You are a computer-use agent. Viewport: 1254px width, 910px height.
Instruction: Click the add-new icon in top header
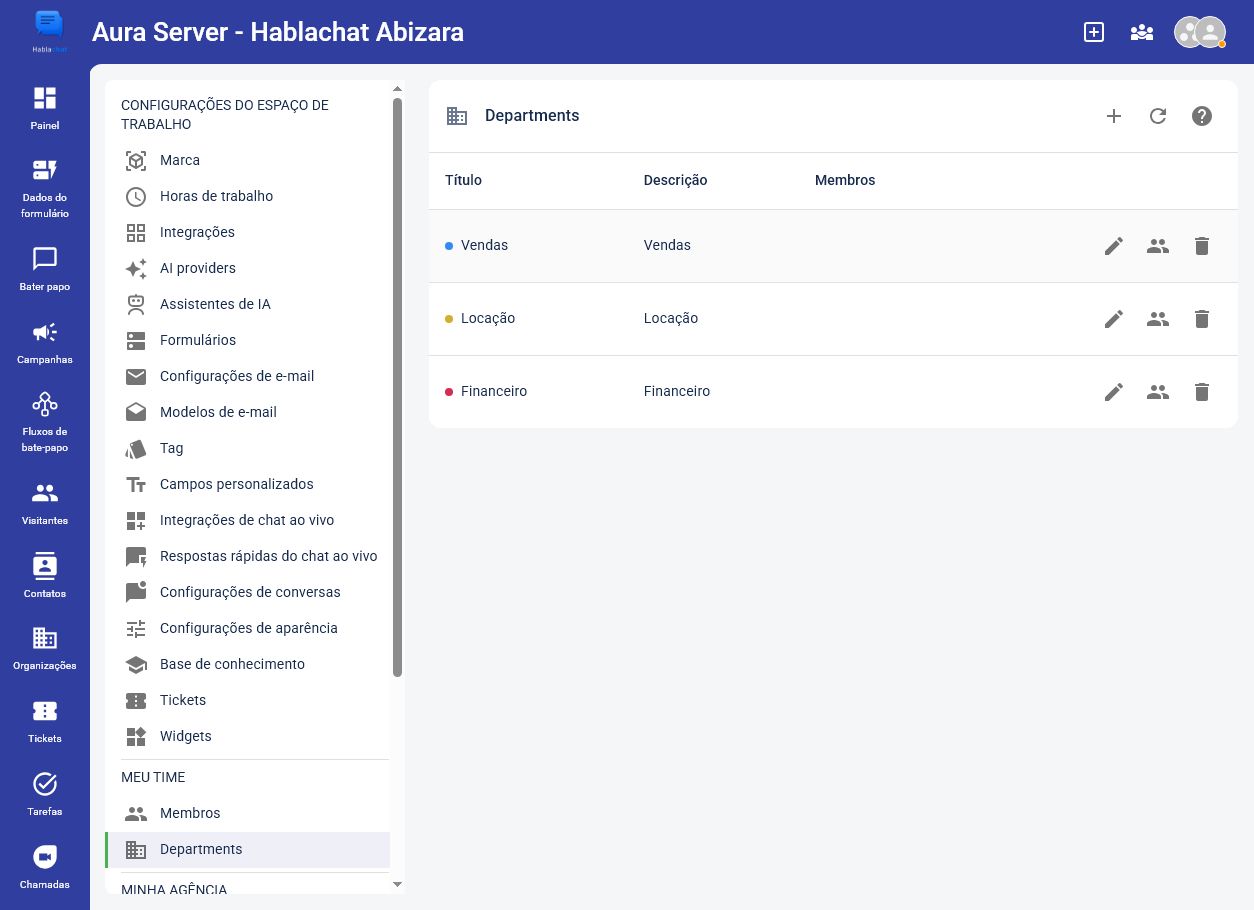[x=1094, y=32]
